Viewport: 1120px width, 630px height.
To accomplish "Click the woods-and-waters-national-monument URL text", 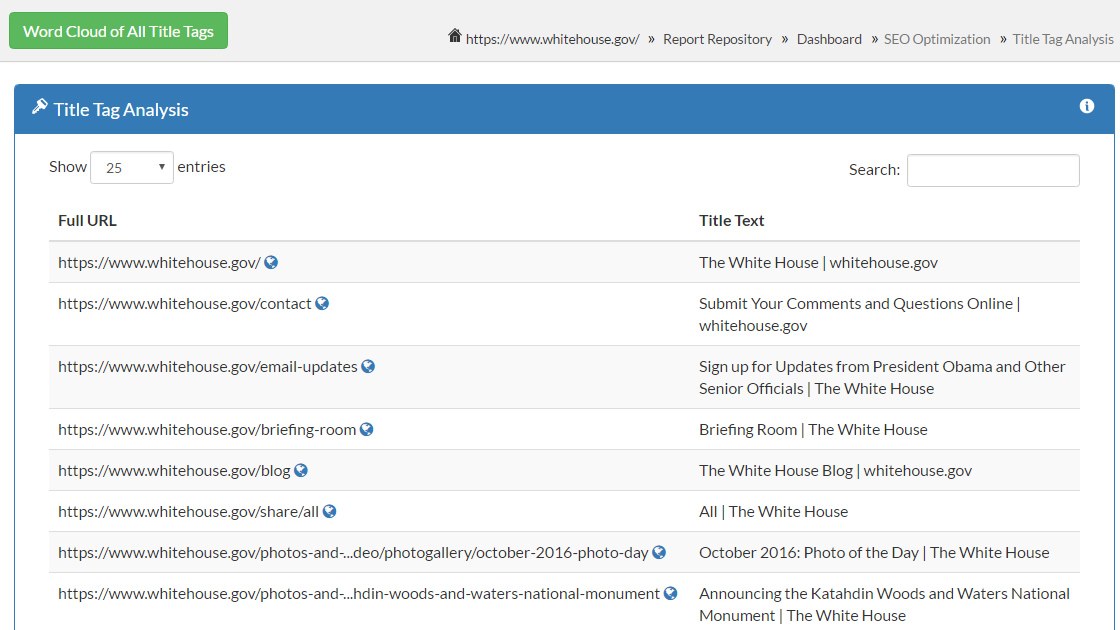I will pyautogui.click(x=359, y=594).
